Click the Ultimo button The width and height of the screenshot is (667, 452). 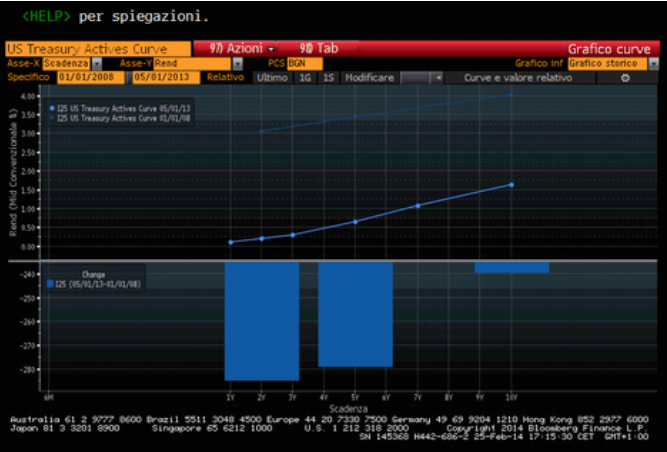[x=272, y=78]
